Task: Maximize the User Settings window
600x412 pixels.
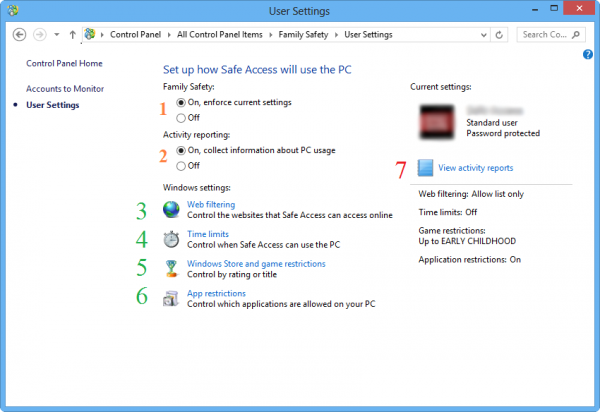Action: [x=554, y=8]
